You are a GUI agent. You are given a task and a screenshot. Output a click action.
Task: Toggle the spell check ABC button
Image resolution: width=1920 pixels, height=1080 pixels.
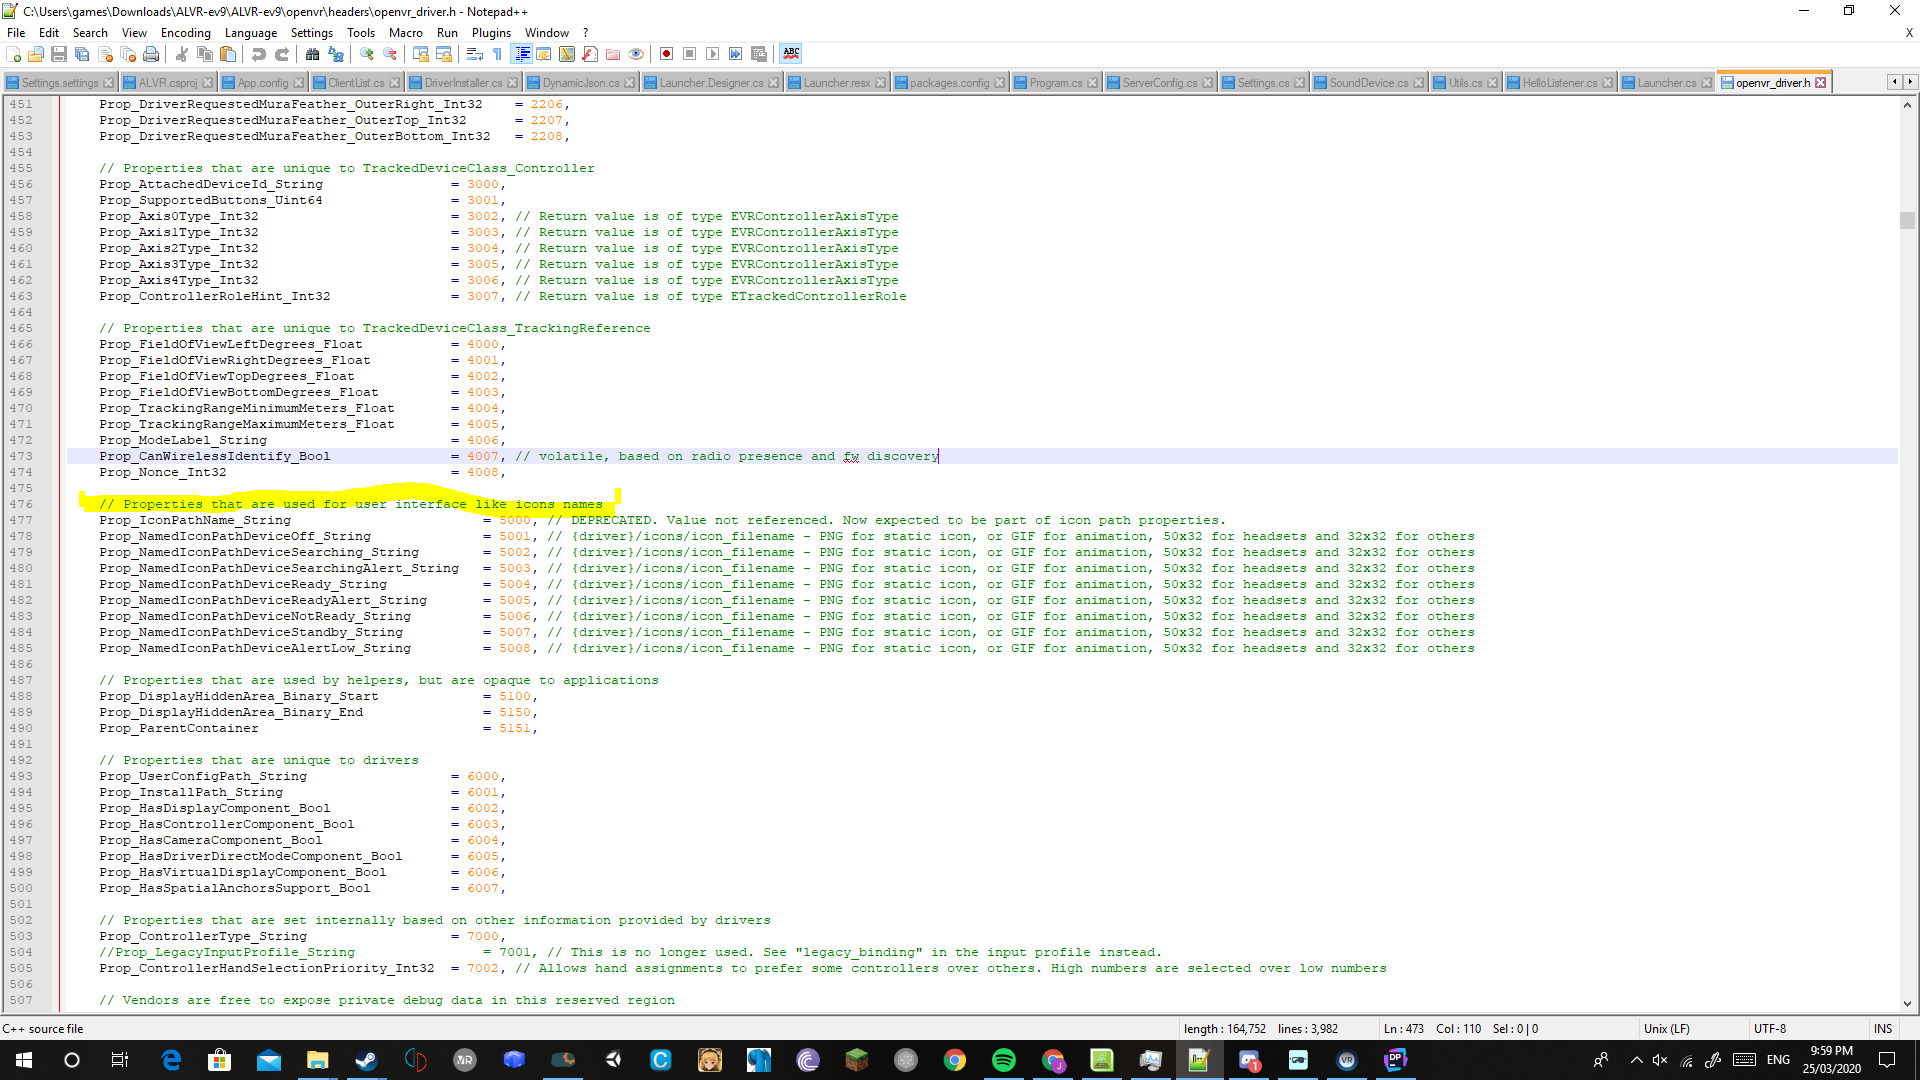pos(791,54)
